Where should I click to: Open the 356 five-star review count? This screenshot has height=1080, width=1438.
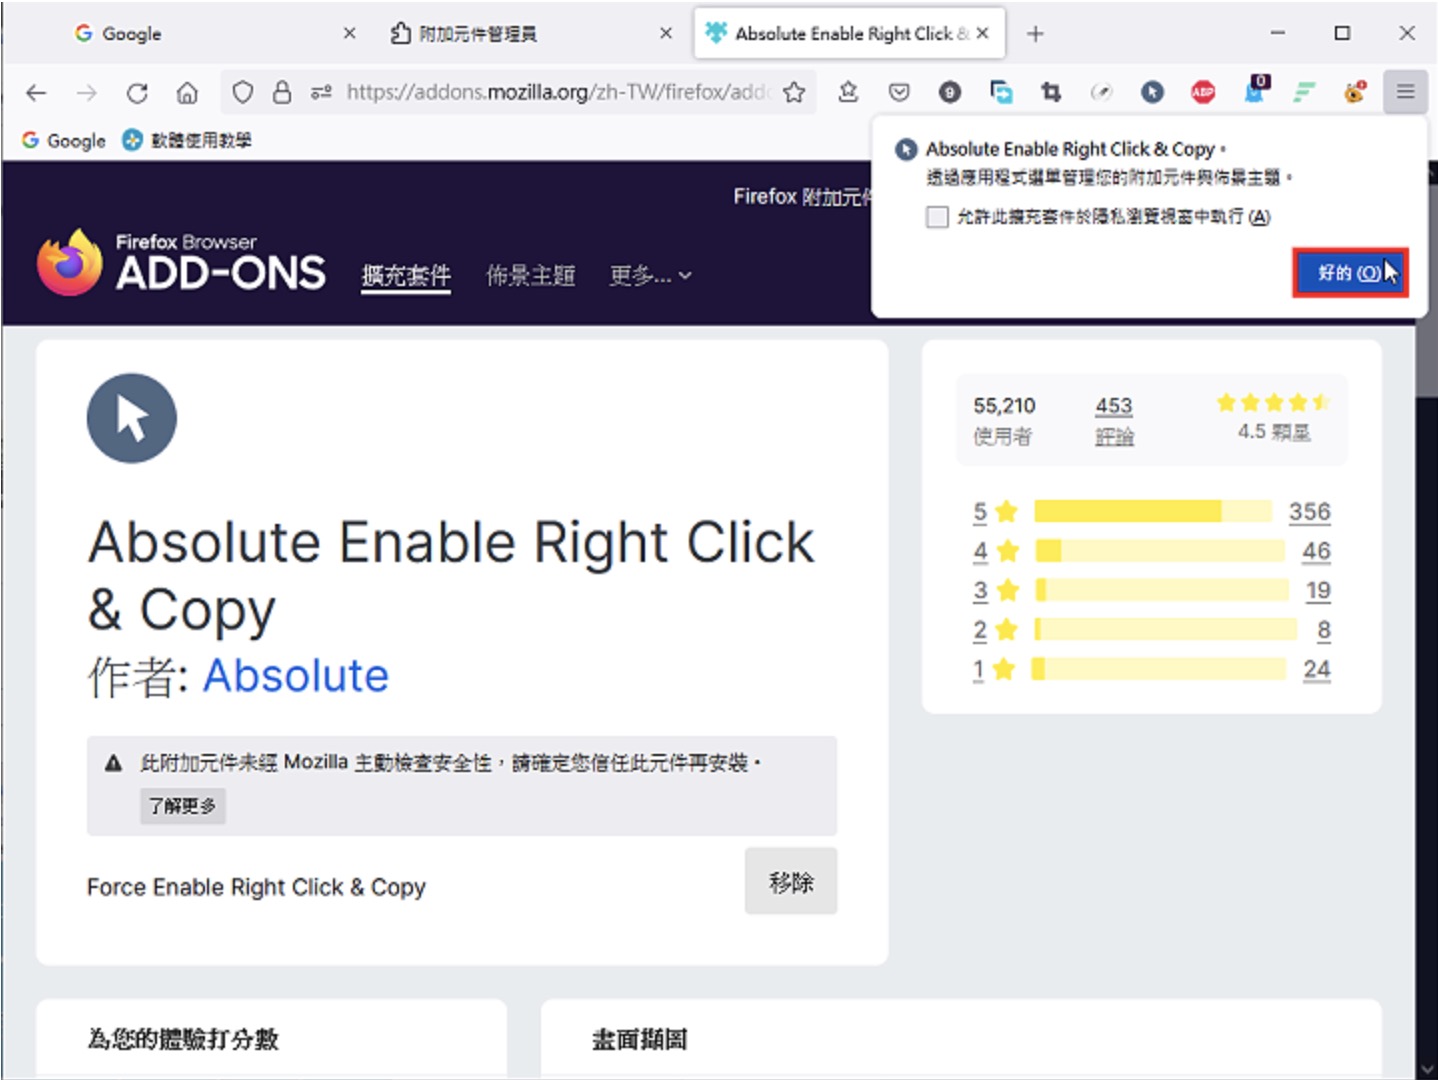coord(1309,512)
